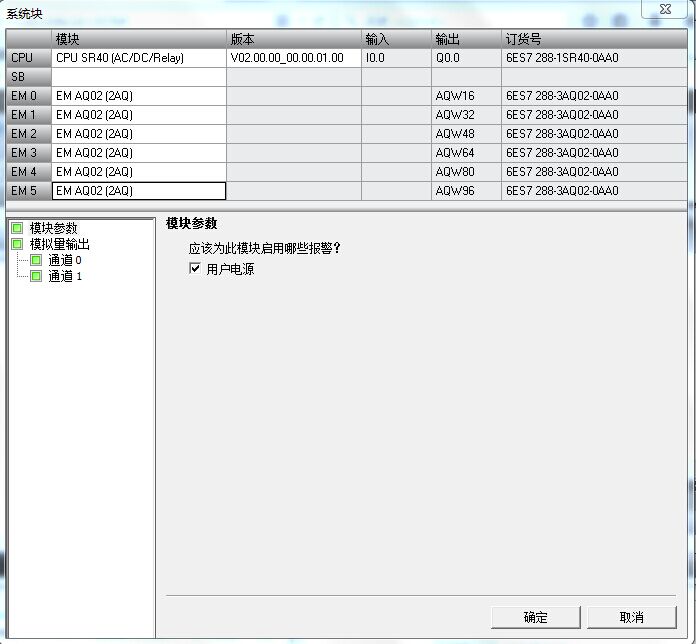
Task: Open highlighted EM 5 module cell
Action: [139, 191]
